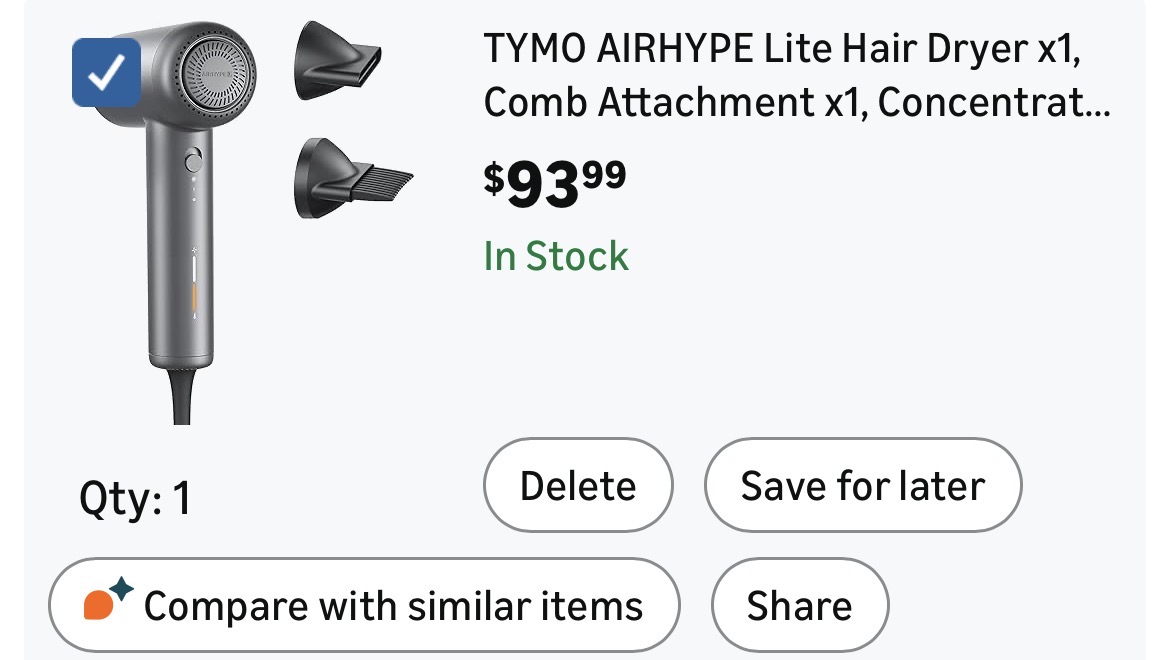The height and width of the screenshot is (660, 1170).
Task: Uncheck the TYMO hair dryer item checkbox
Action: 106,72
